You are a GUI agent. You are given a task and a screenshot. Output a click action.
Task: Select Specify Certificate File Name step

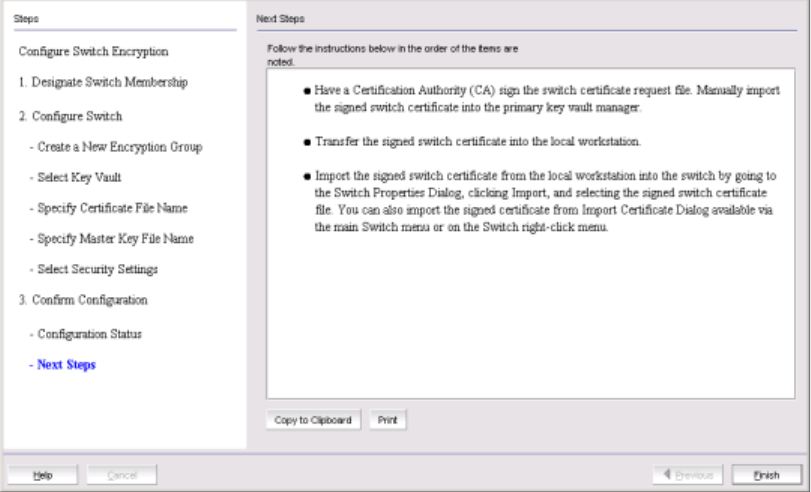click(x=108, y=208)
